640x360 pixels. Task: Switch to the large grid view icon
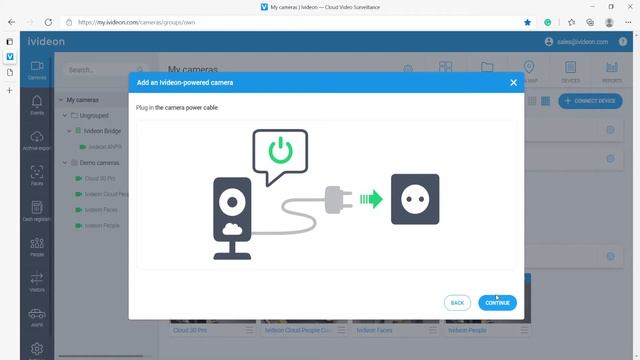point(545,101)
